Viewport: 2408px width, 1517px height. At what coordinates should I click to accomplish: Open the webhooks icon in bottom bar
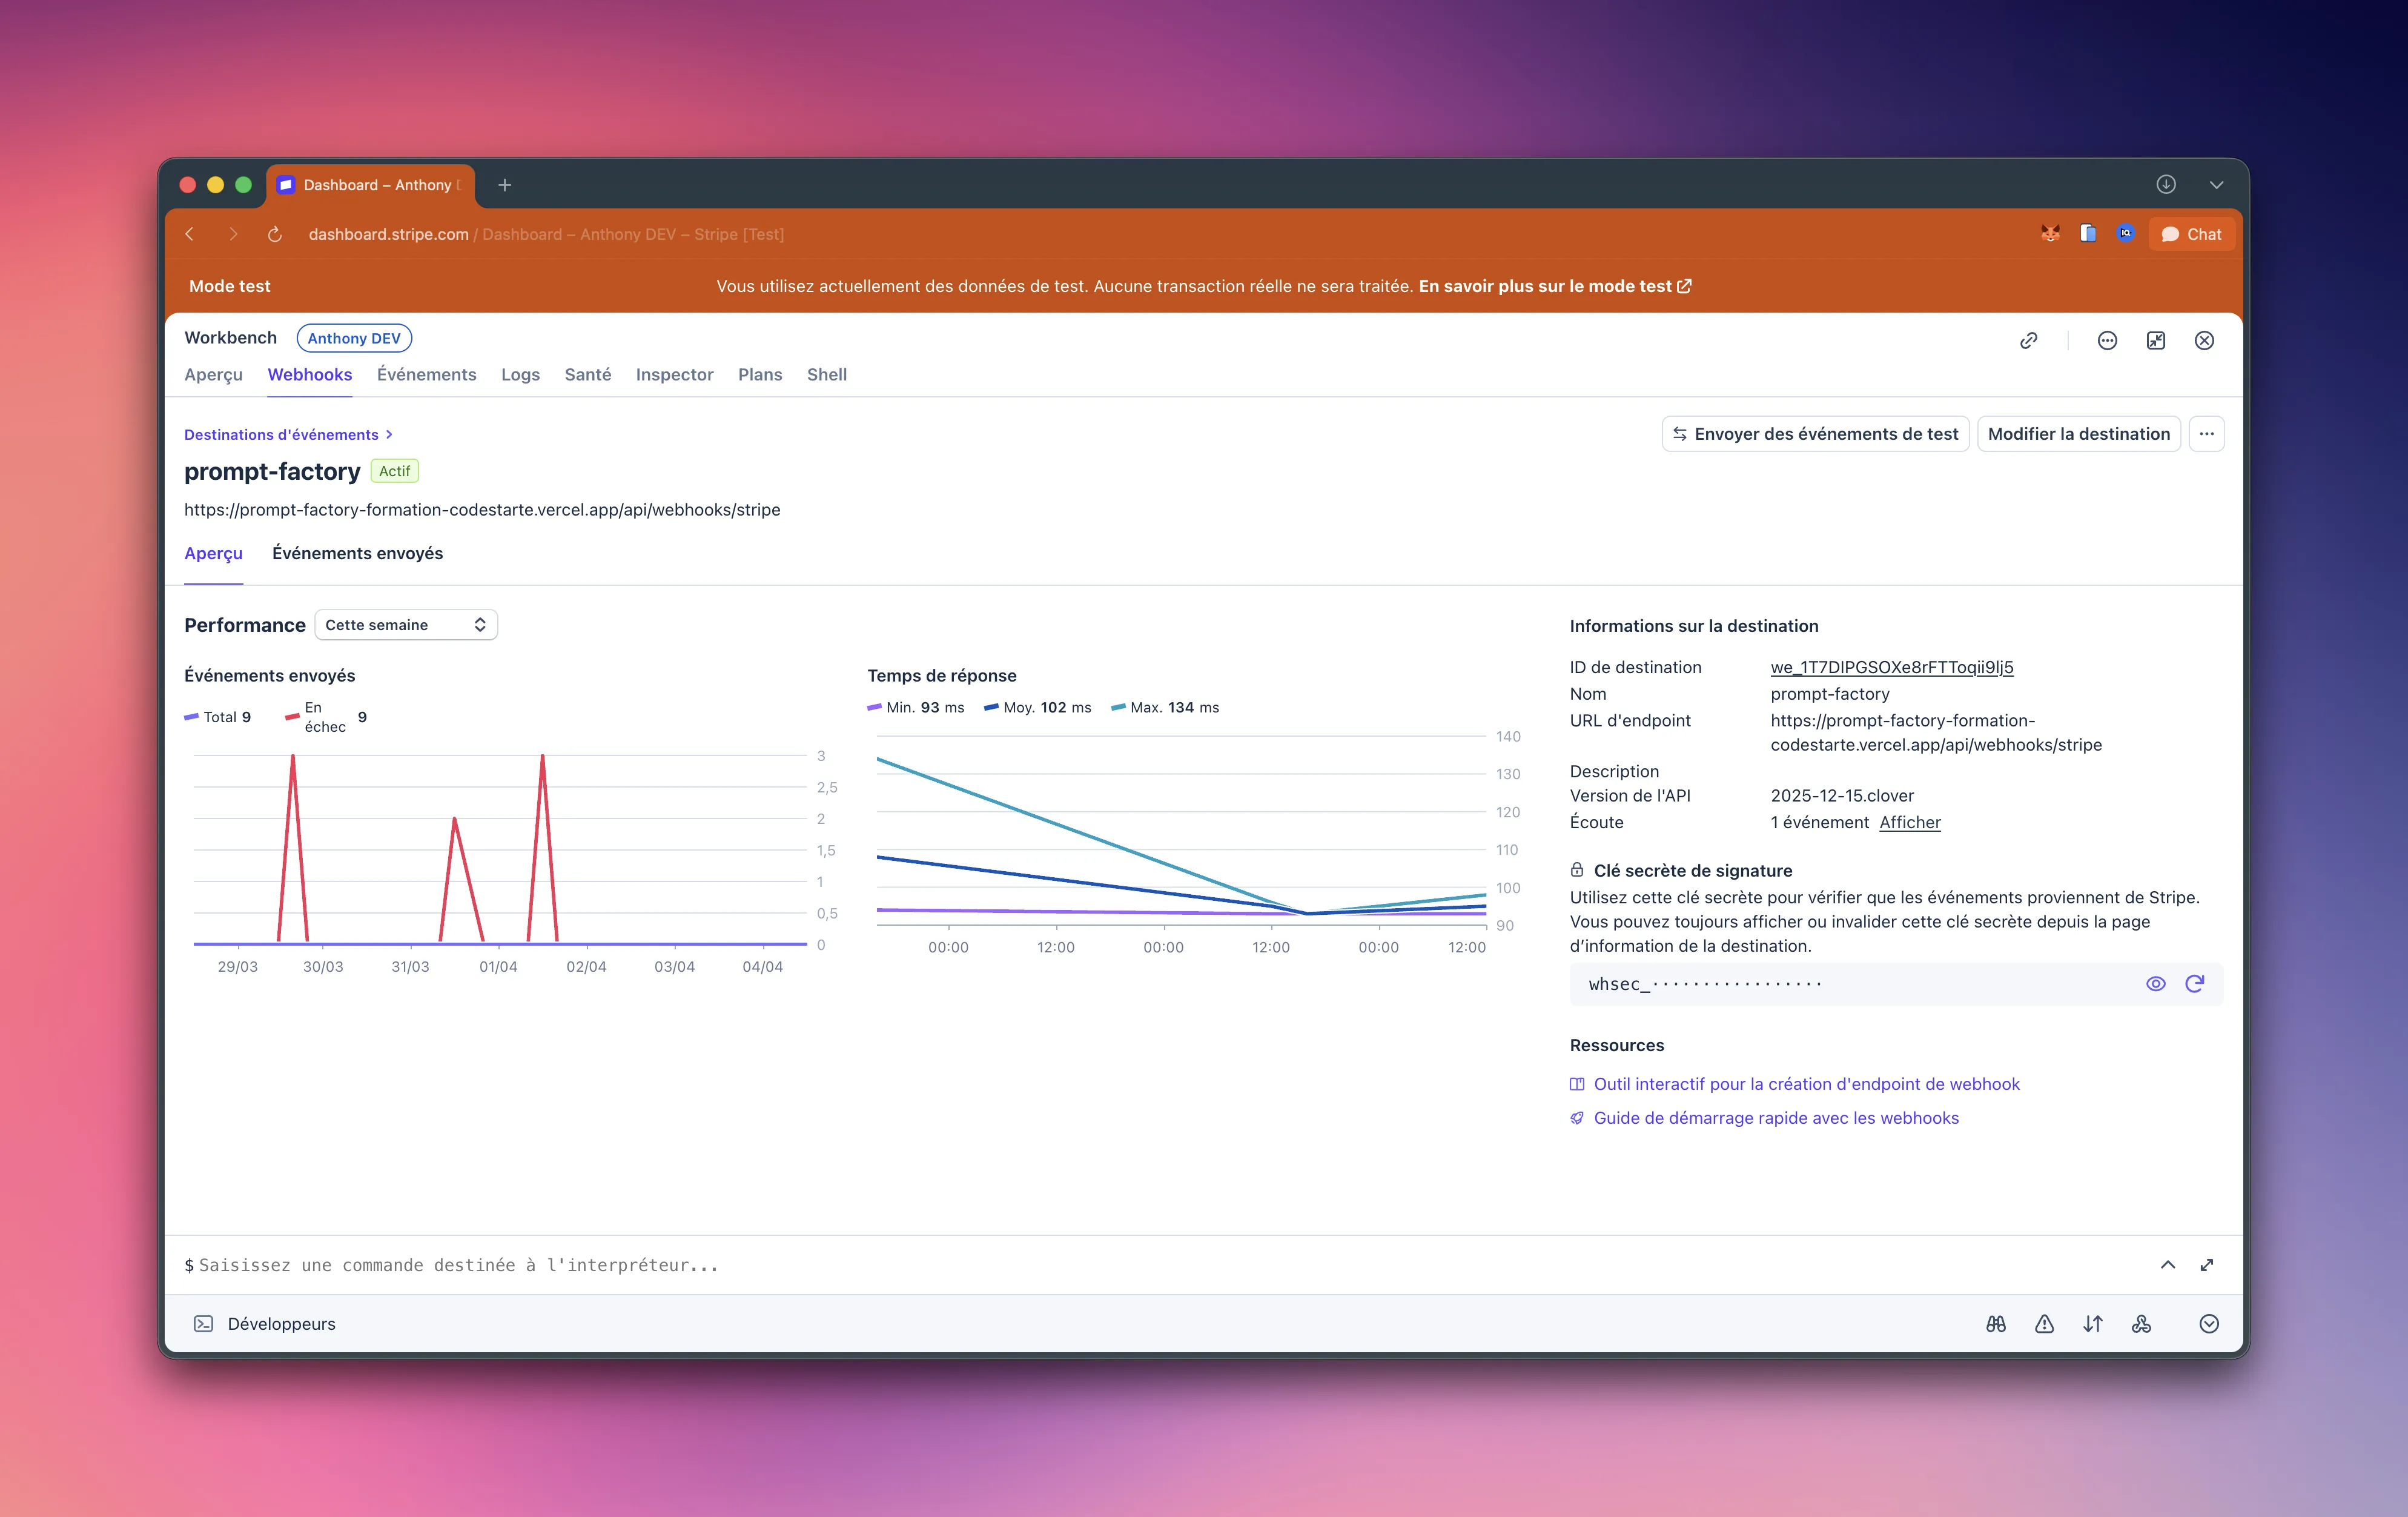point(2141,1324)
